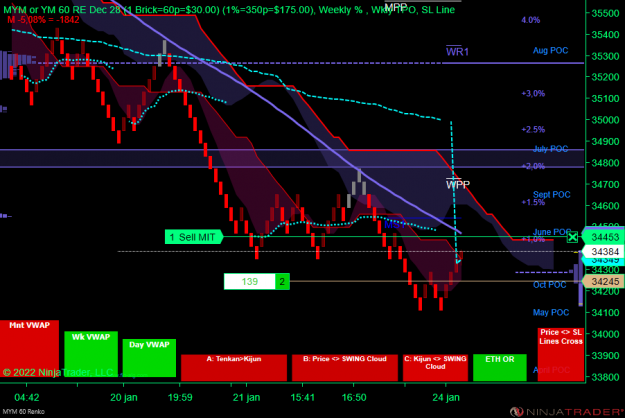Viewport: 625px width, 418px height.
Task: Click the Aug POC label
Action: pos(550,51)
